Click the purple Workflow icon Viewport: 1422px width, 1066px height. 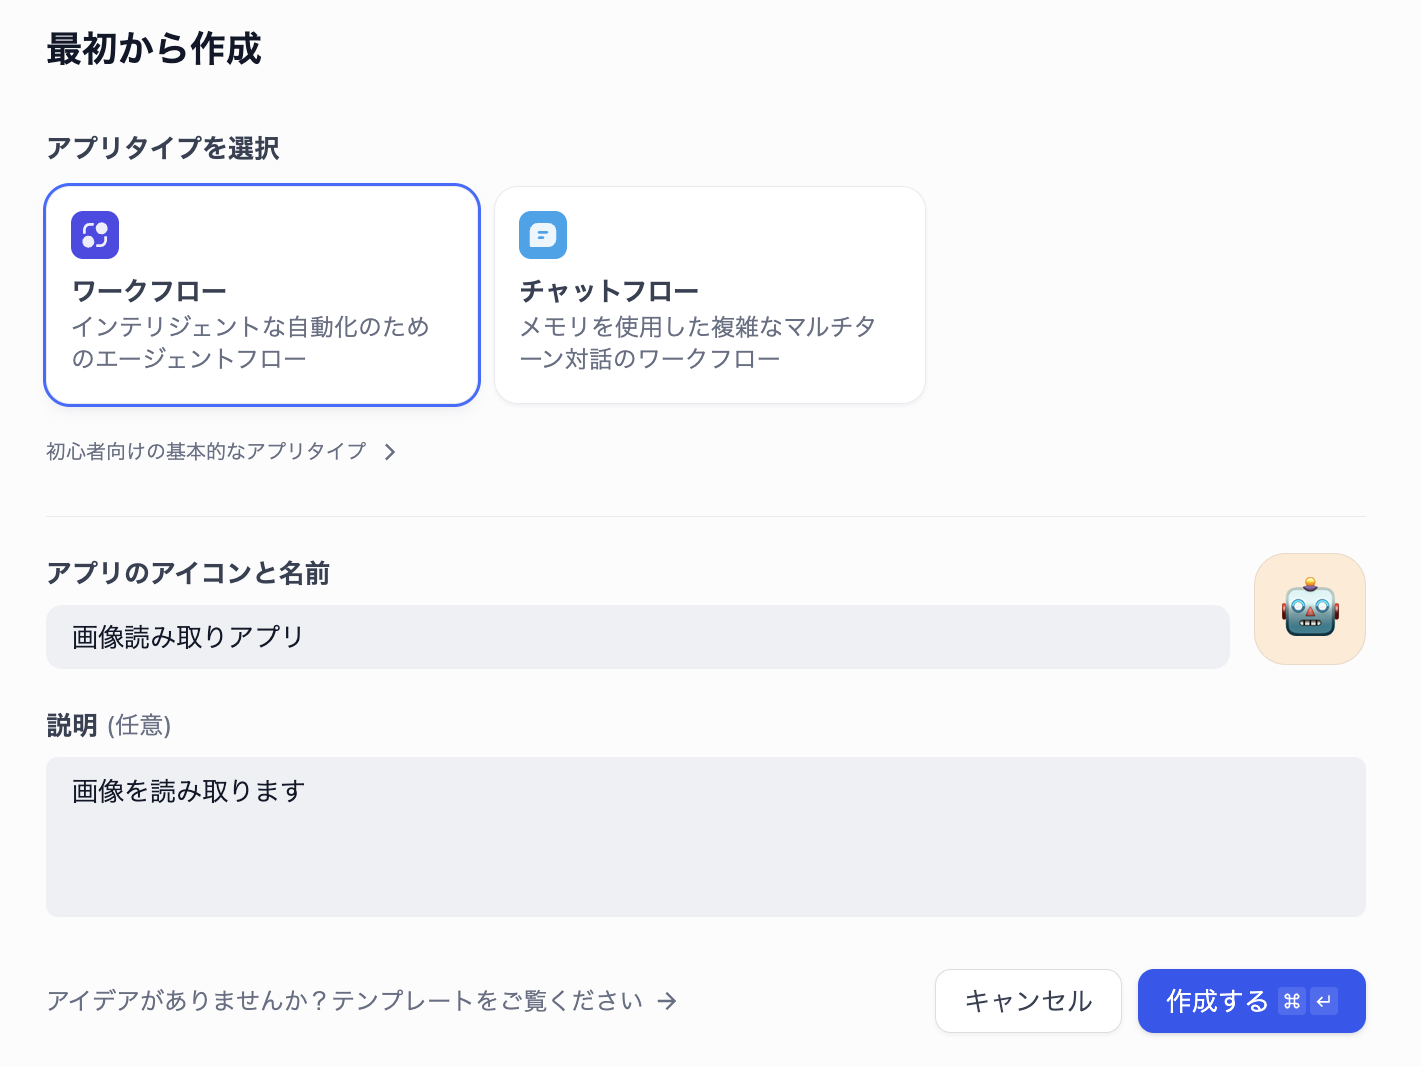[x=95, y=235]
